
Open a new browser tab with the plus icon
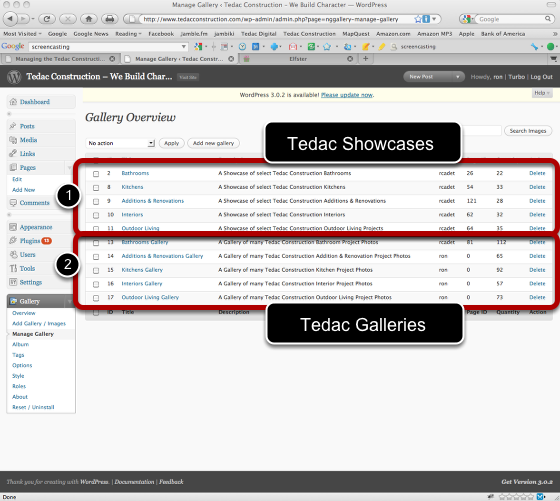coord(365,58)
